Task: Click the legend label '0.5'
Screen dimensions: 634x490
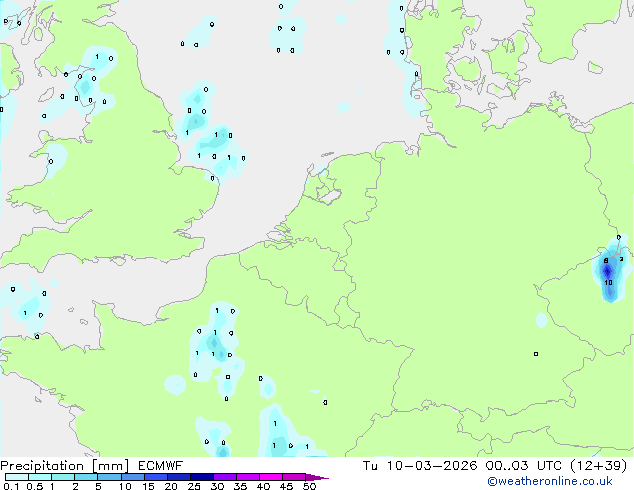Action: 35,486
